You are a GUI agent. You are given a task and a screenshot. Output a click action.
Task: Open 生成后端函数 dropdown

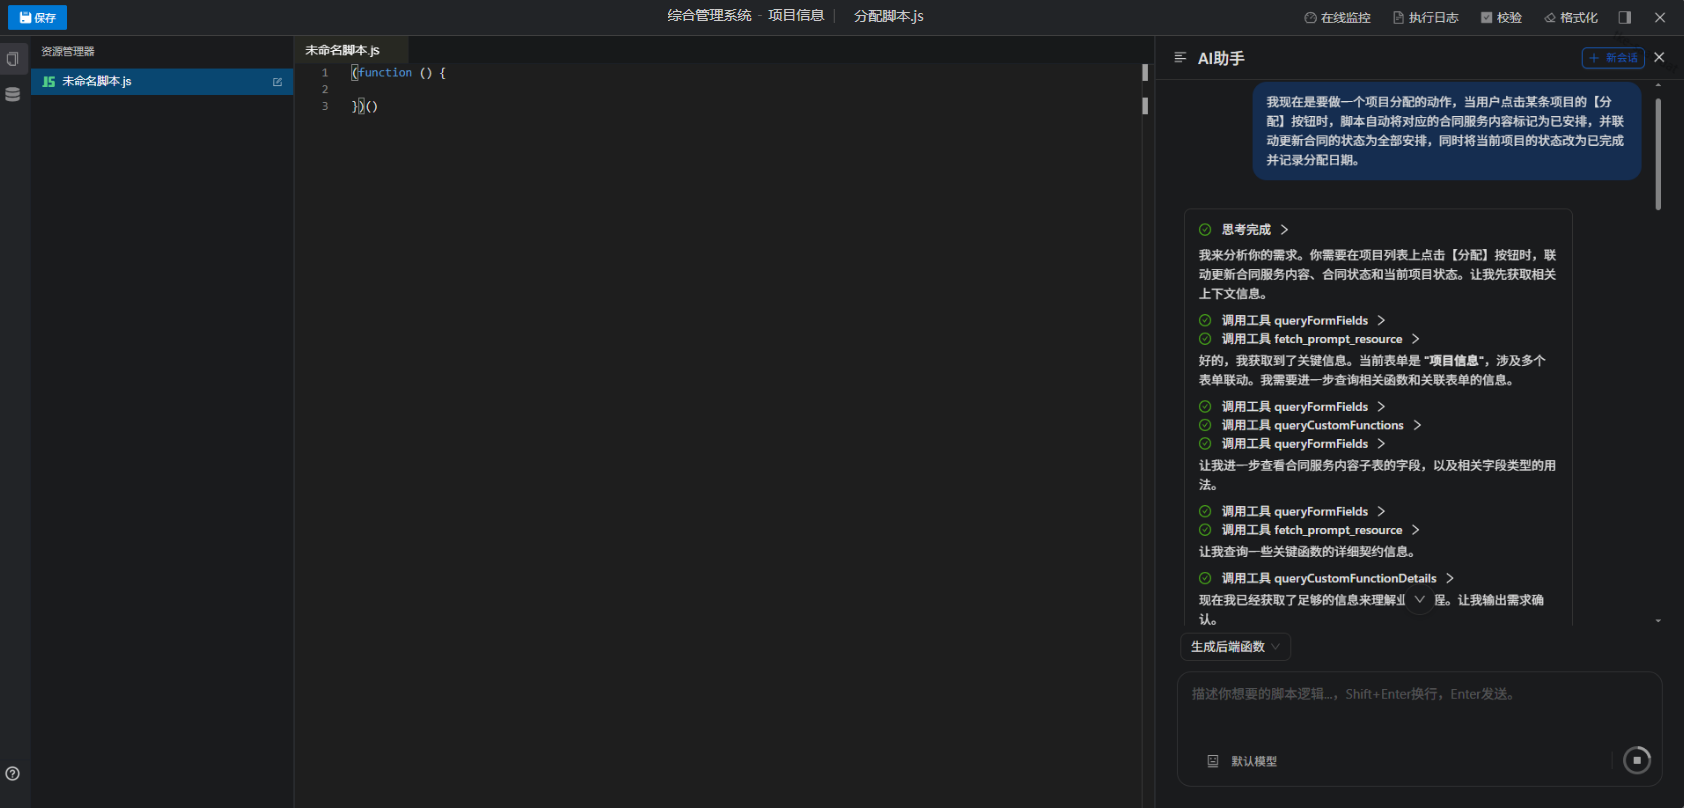[x=1235, y=647]
